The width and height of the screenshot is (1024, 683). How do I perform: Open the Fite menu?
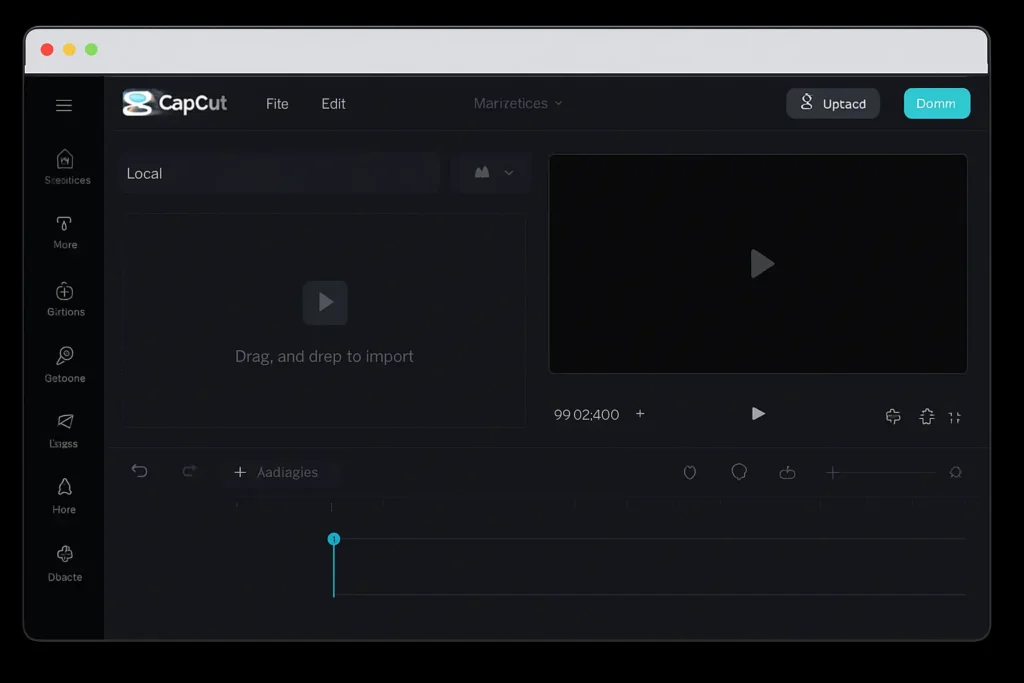point(277,104)
